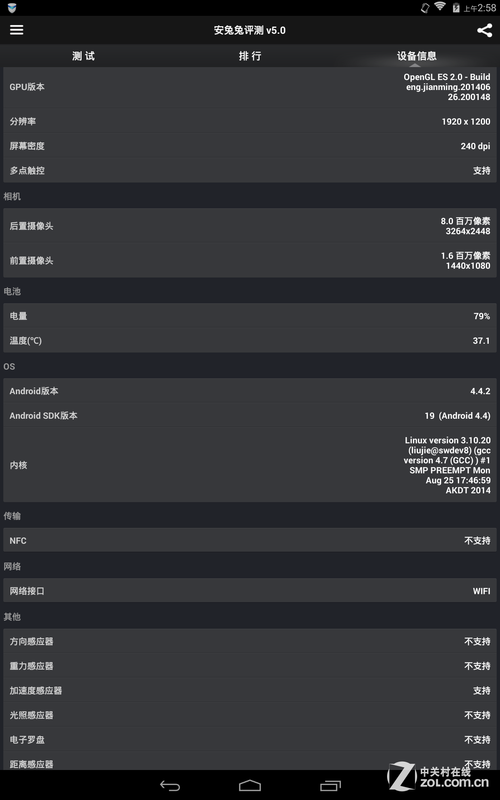
Task: Select the 后置摄像头 row
Action: click(249, 226)
